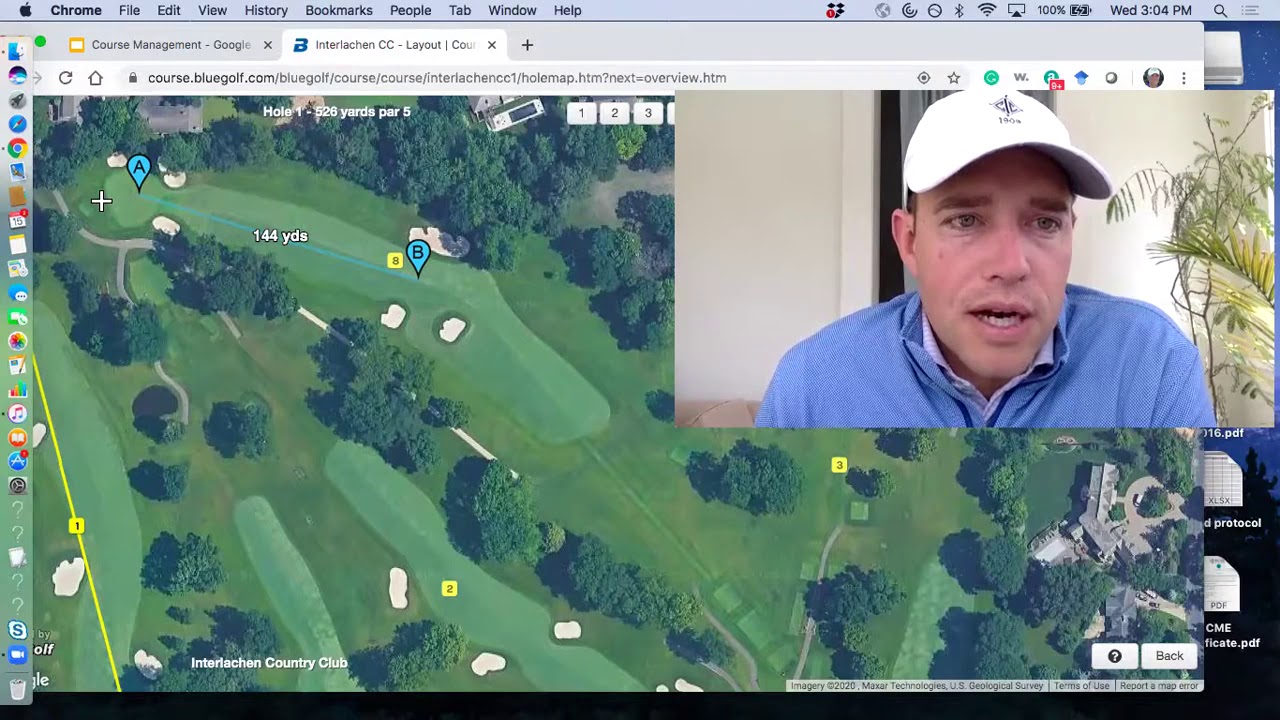Open Notification Center
This screenshot has height=720, width=1280.
pos(1250,10)
